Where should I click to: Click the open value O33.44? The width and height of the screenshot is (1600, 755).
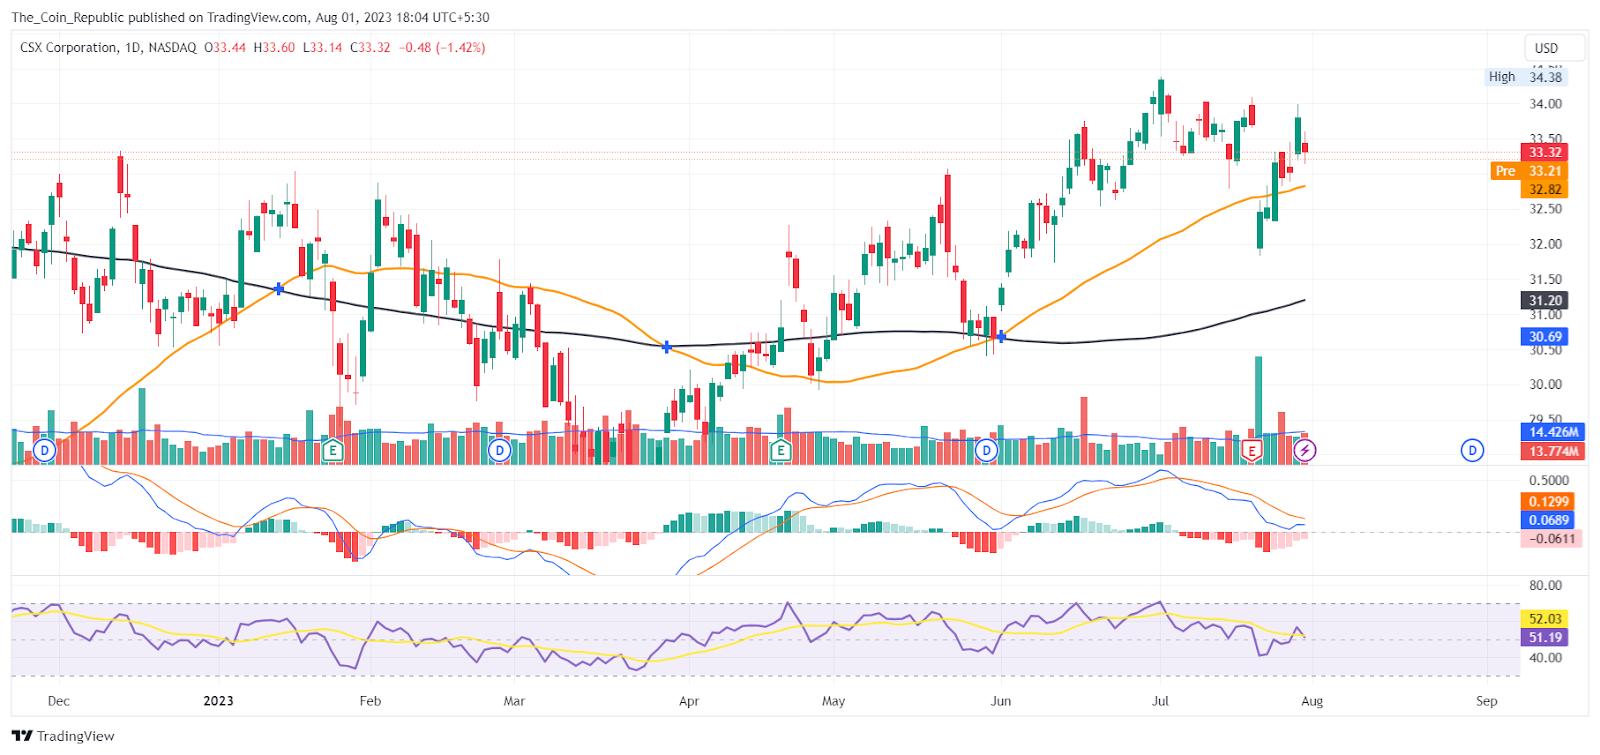(x=225, y=48)
